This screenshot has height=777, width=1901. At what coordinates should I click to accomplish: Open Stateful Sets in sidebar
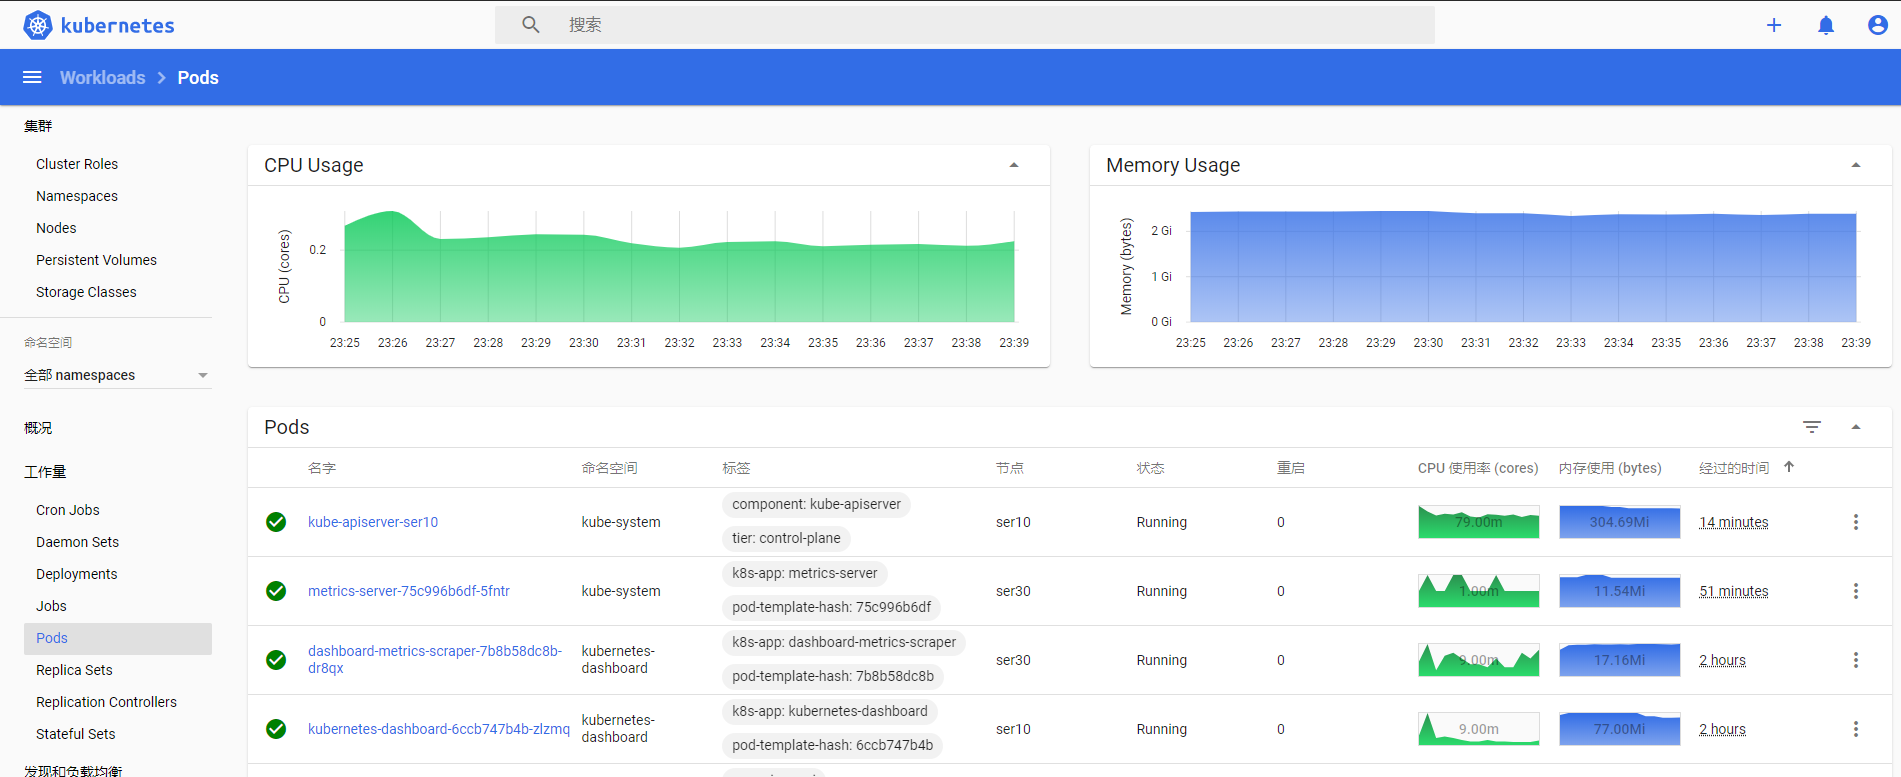coord(75,734)
